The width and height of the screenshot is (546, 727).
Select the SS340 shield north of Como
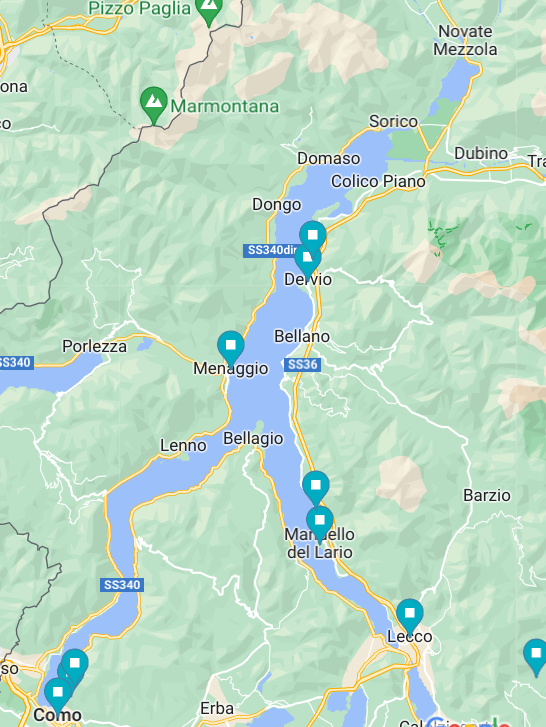tap(122, 585)
